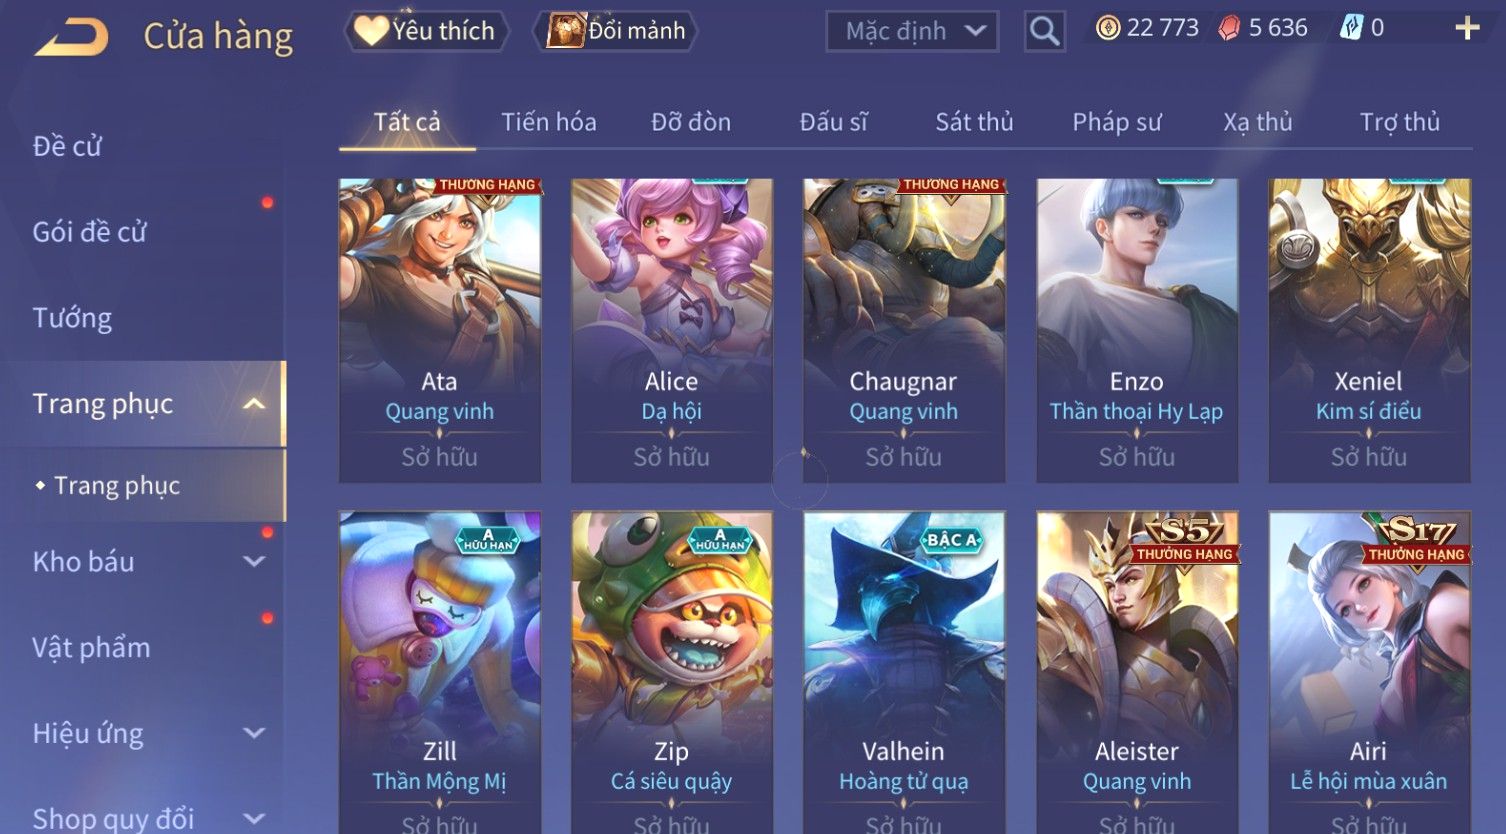1506x834 pixels.
Task: Expand the Hiệu ứng sidebar section
Action: (254, 734)
